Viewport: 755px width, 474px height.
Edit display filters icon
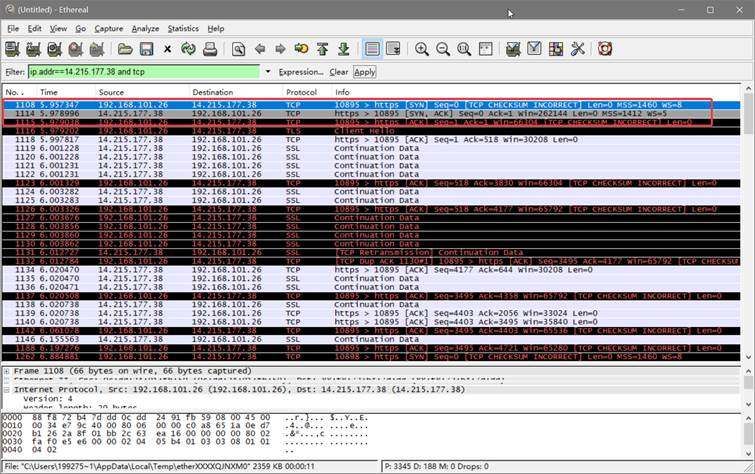coord(534,49)
